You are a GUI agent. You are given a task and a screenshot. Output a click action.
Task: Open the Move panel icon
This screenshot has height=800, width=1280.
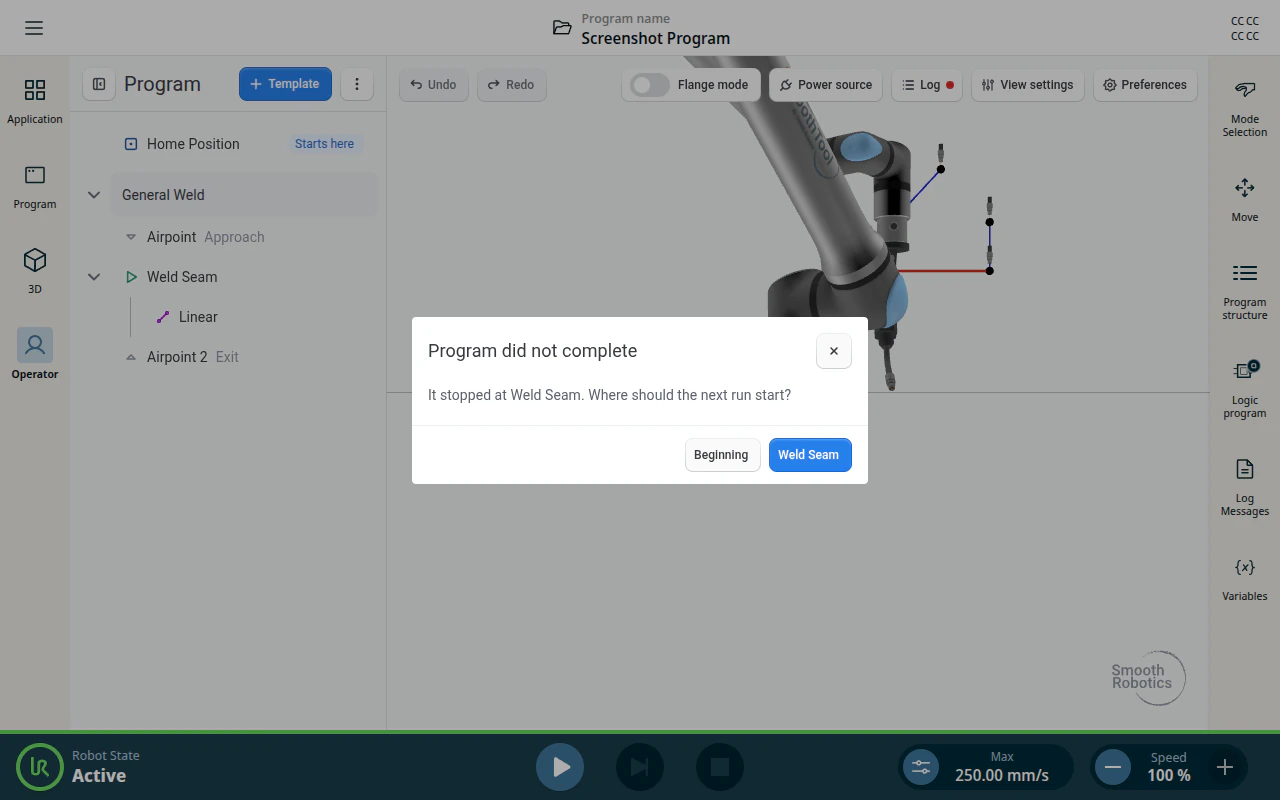(x=1245, y=199)
